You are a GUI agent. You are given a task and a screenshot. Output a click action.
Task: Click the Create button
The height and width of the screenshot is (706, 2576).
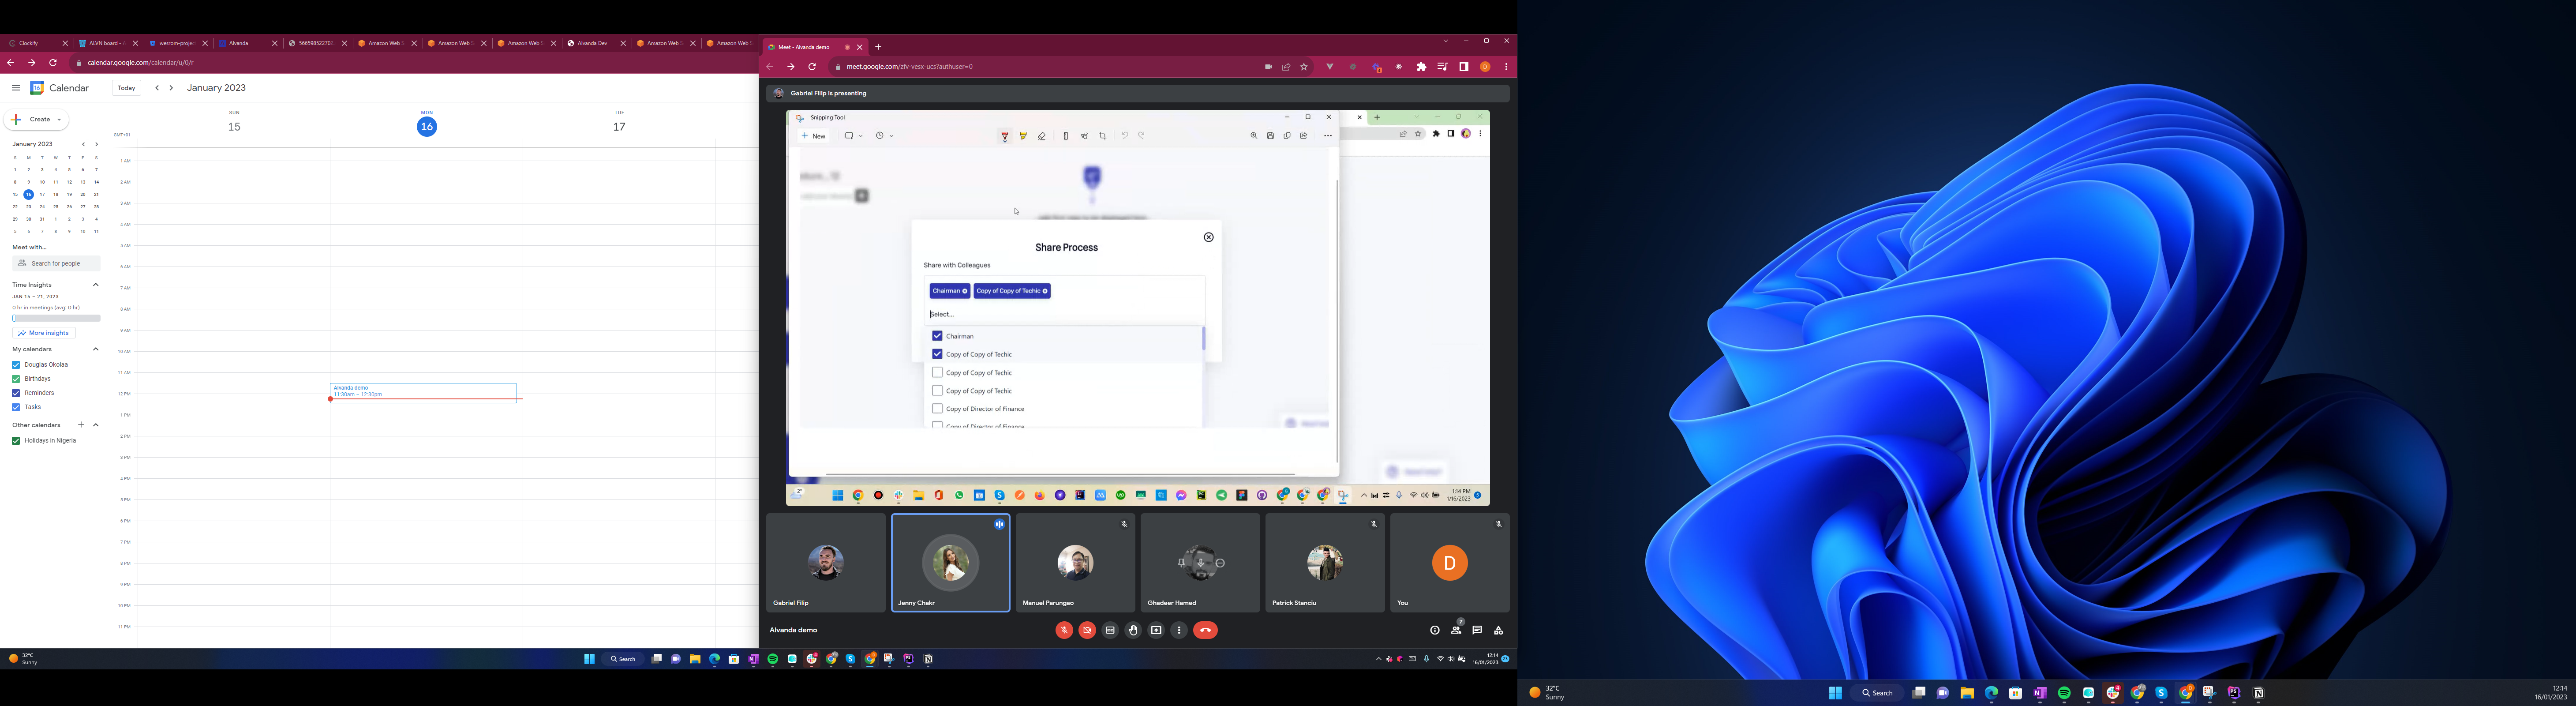pos(36,120)
